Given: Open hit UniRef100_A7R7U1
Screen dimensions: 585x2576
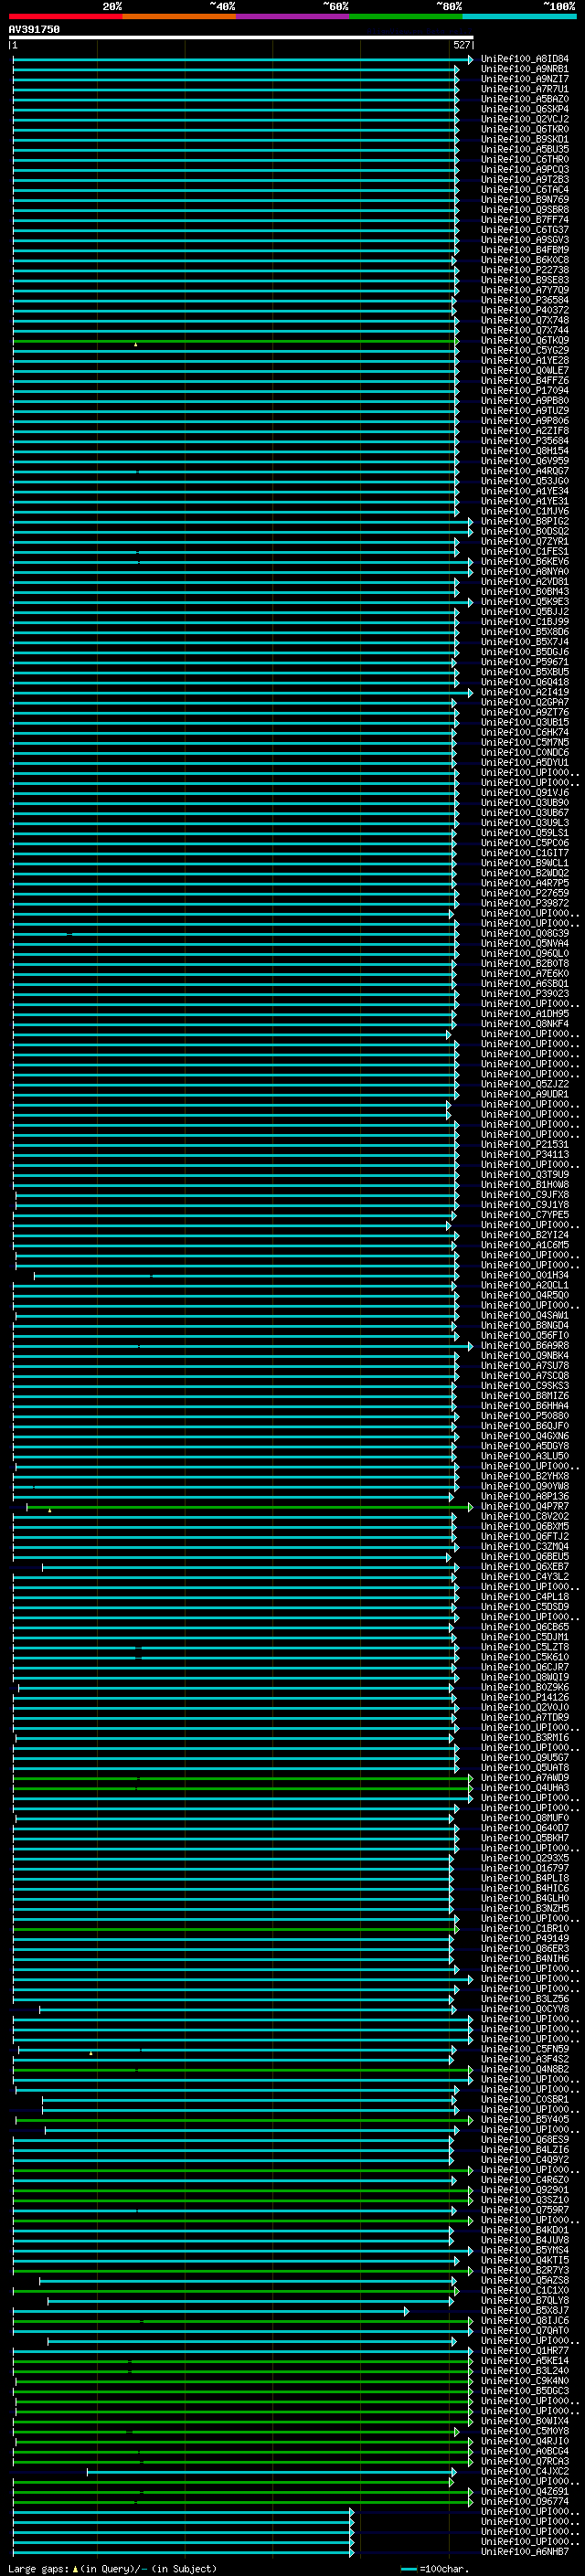Looking at the screenshot, I should click(525, 89).
